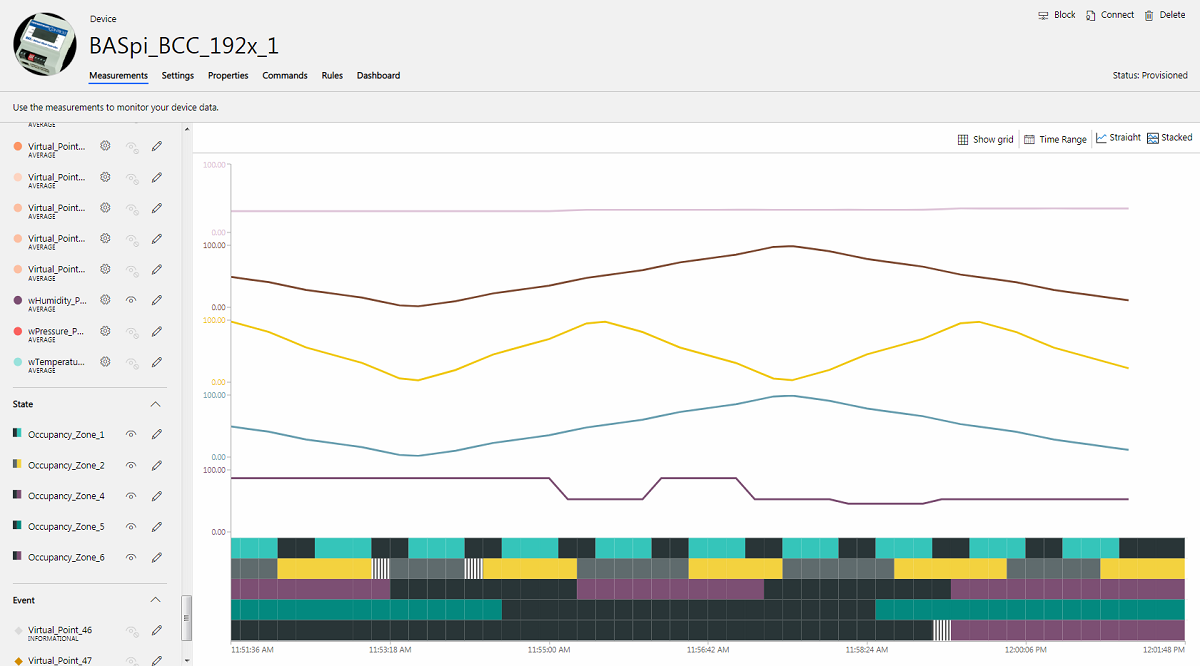Image resolution: width=1200 pixels, height=666 pixels.
Task: Edit wPressure_P measurement with pencil icon
Action: pyautogui.click(x=157, y=331)
